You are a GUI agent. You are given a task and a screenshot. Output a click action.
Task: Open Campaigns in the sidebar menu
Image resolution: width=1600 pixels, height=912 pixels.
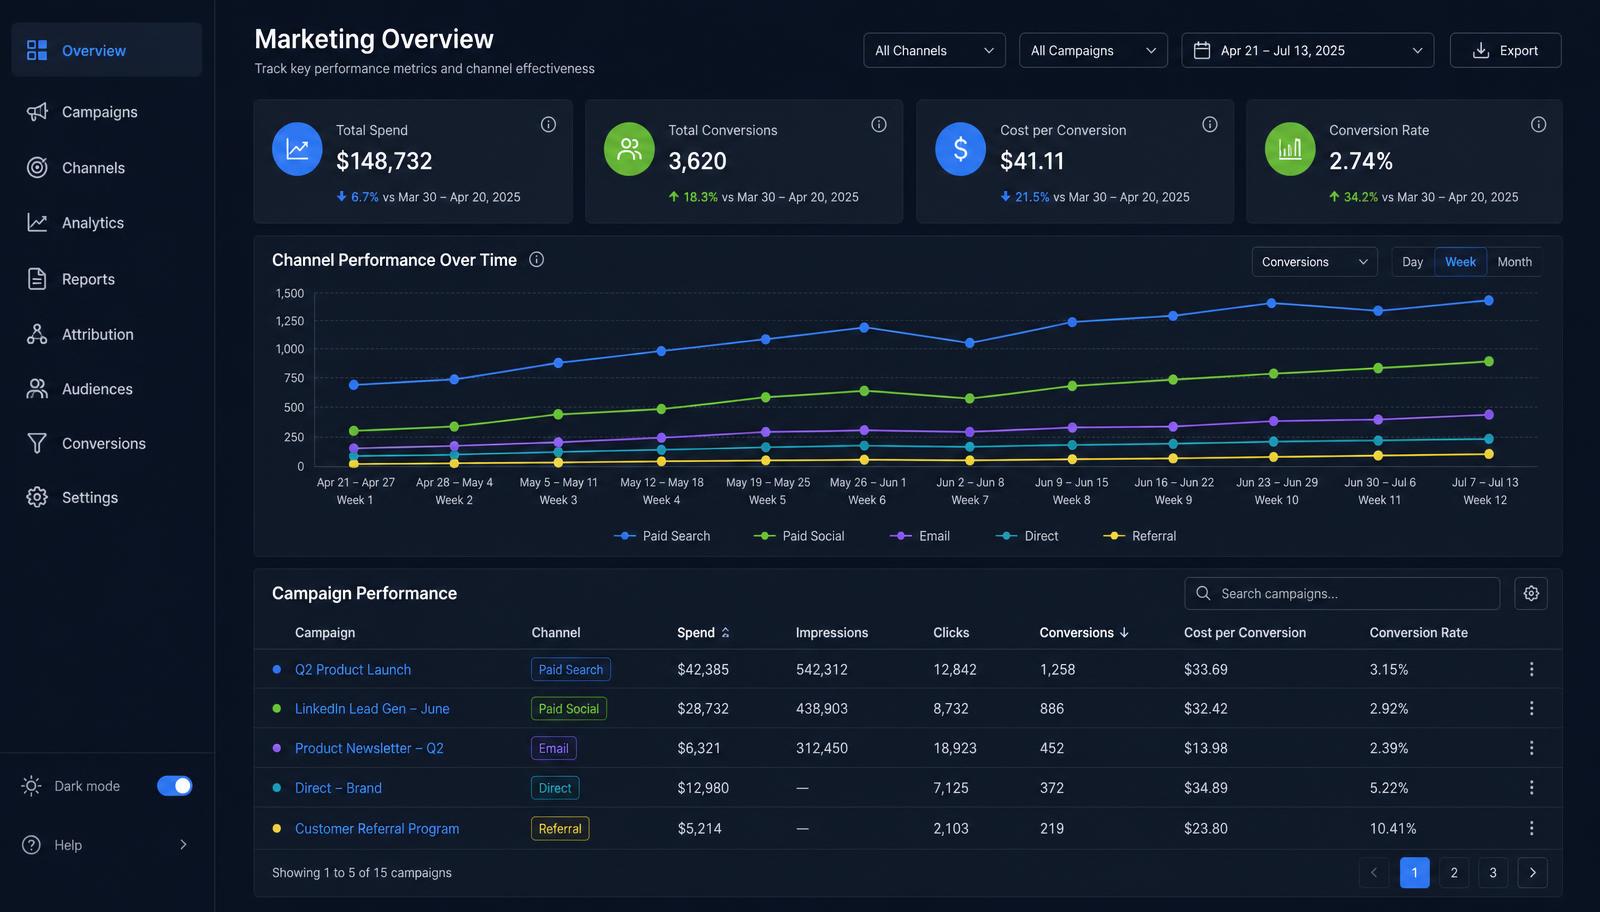point(107,112)
